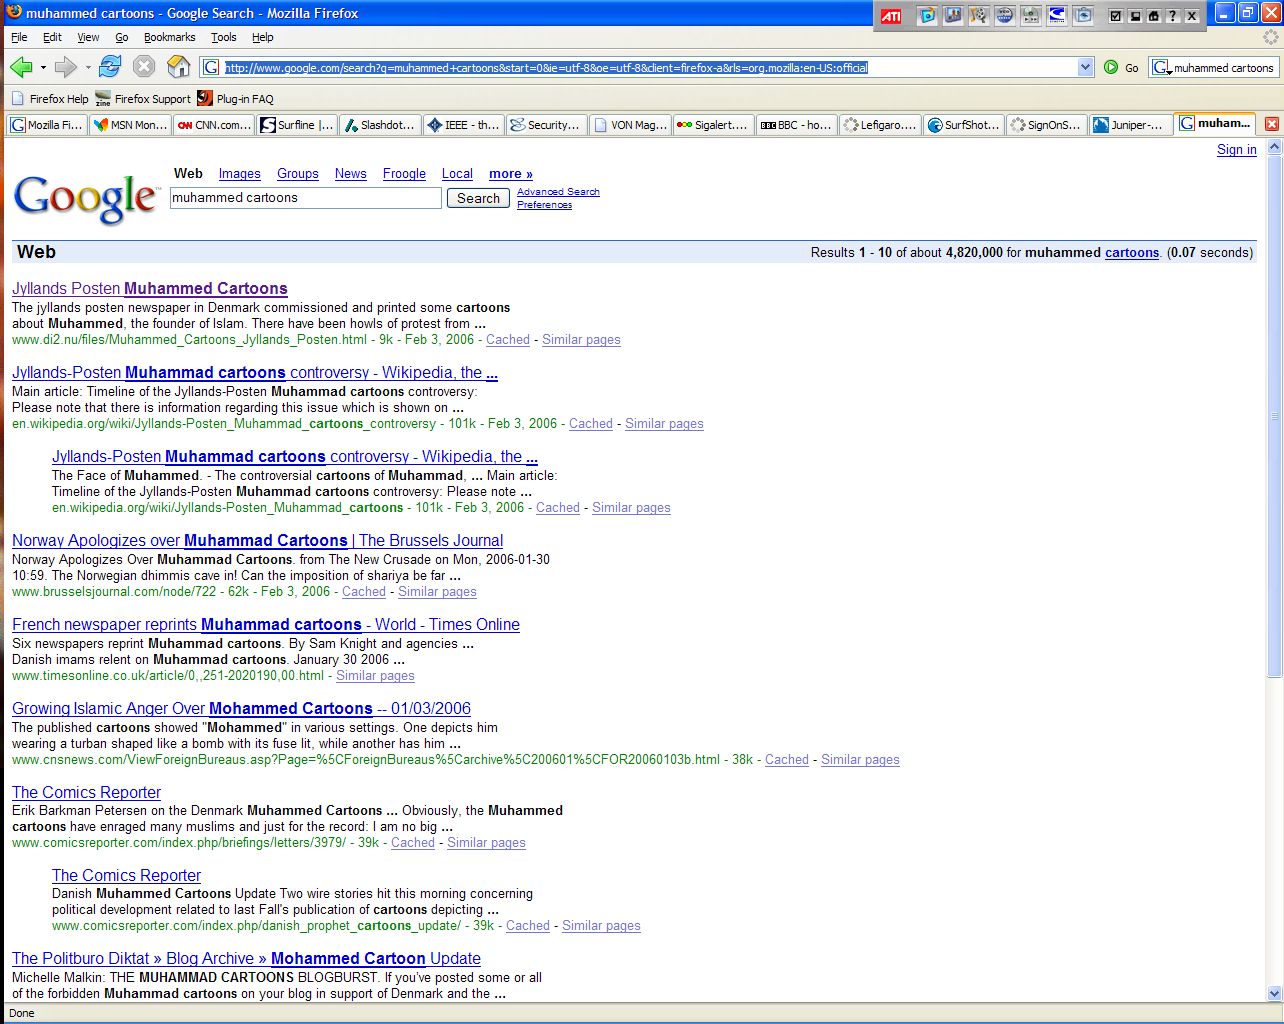Open the Preferences link
The height and width of the screenshot is (1024, 1284).
pos(545,205)
